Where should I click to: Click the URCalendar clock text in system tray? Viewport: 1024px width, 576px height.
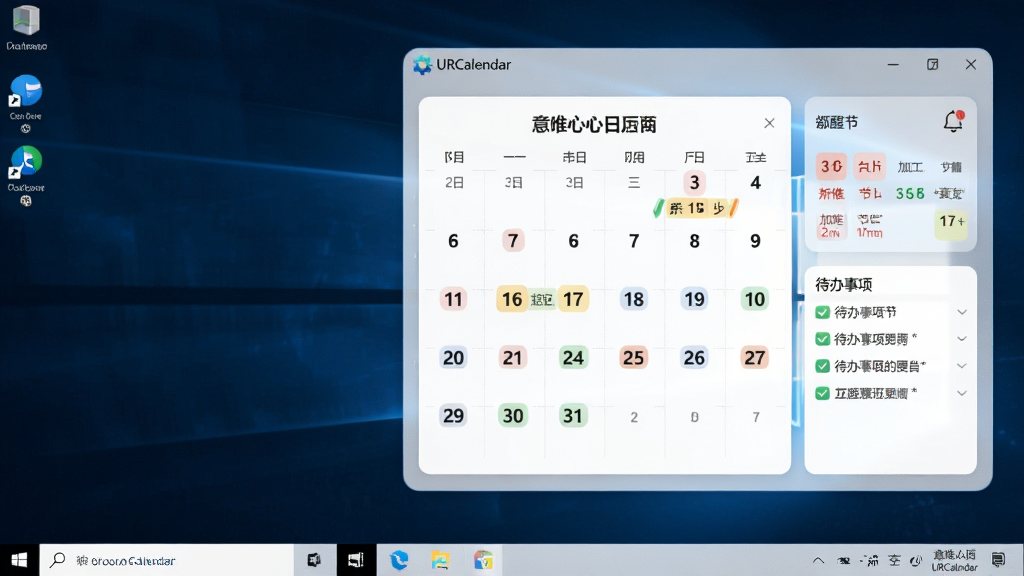click(x=954, y=560)
